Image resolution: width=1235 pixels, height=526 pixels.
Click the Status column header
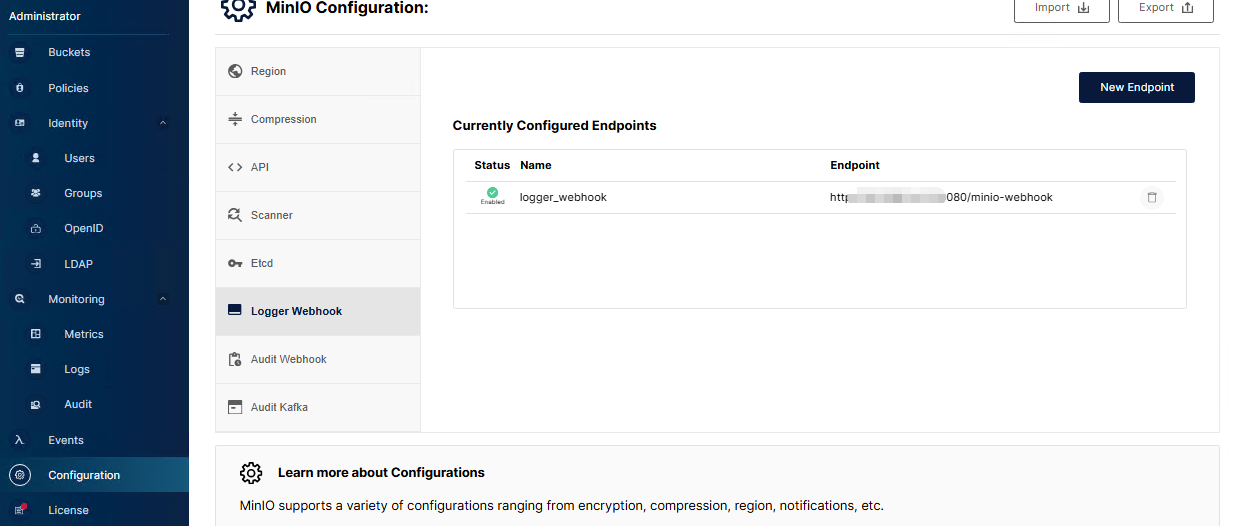[x=492, y=165]
